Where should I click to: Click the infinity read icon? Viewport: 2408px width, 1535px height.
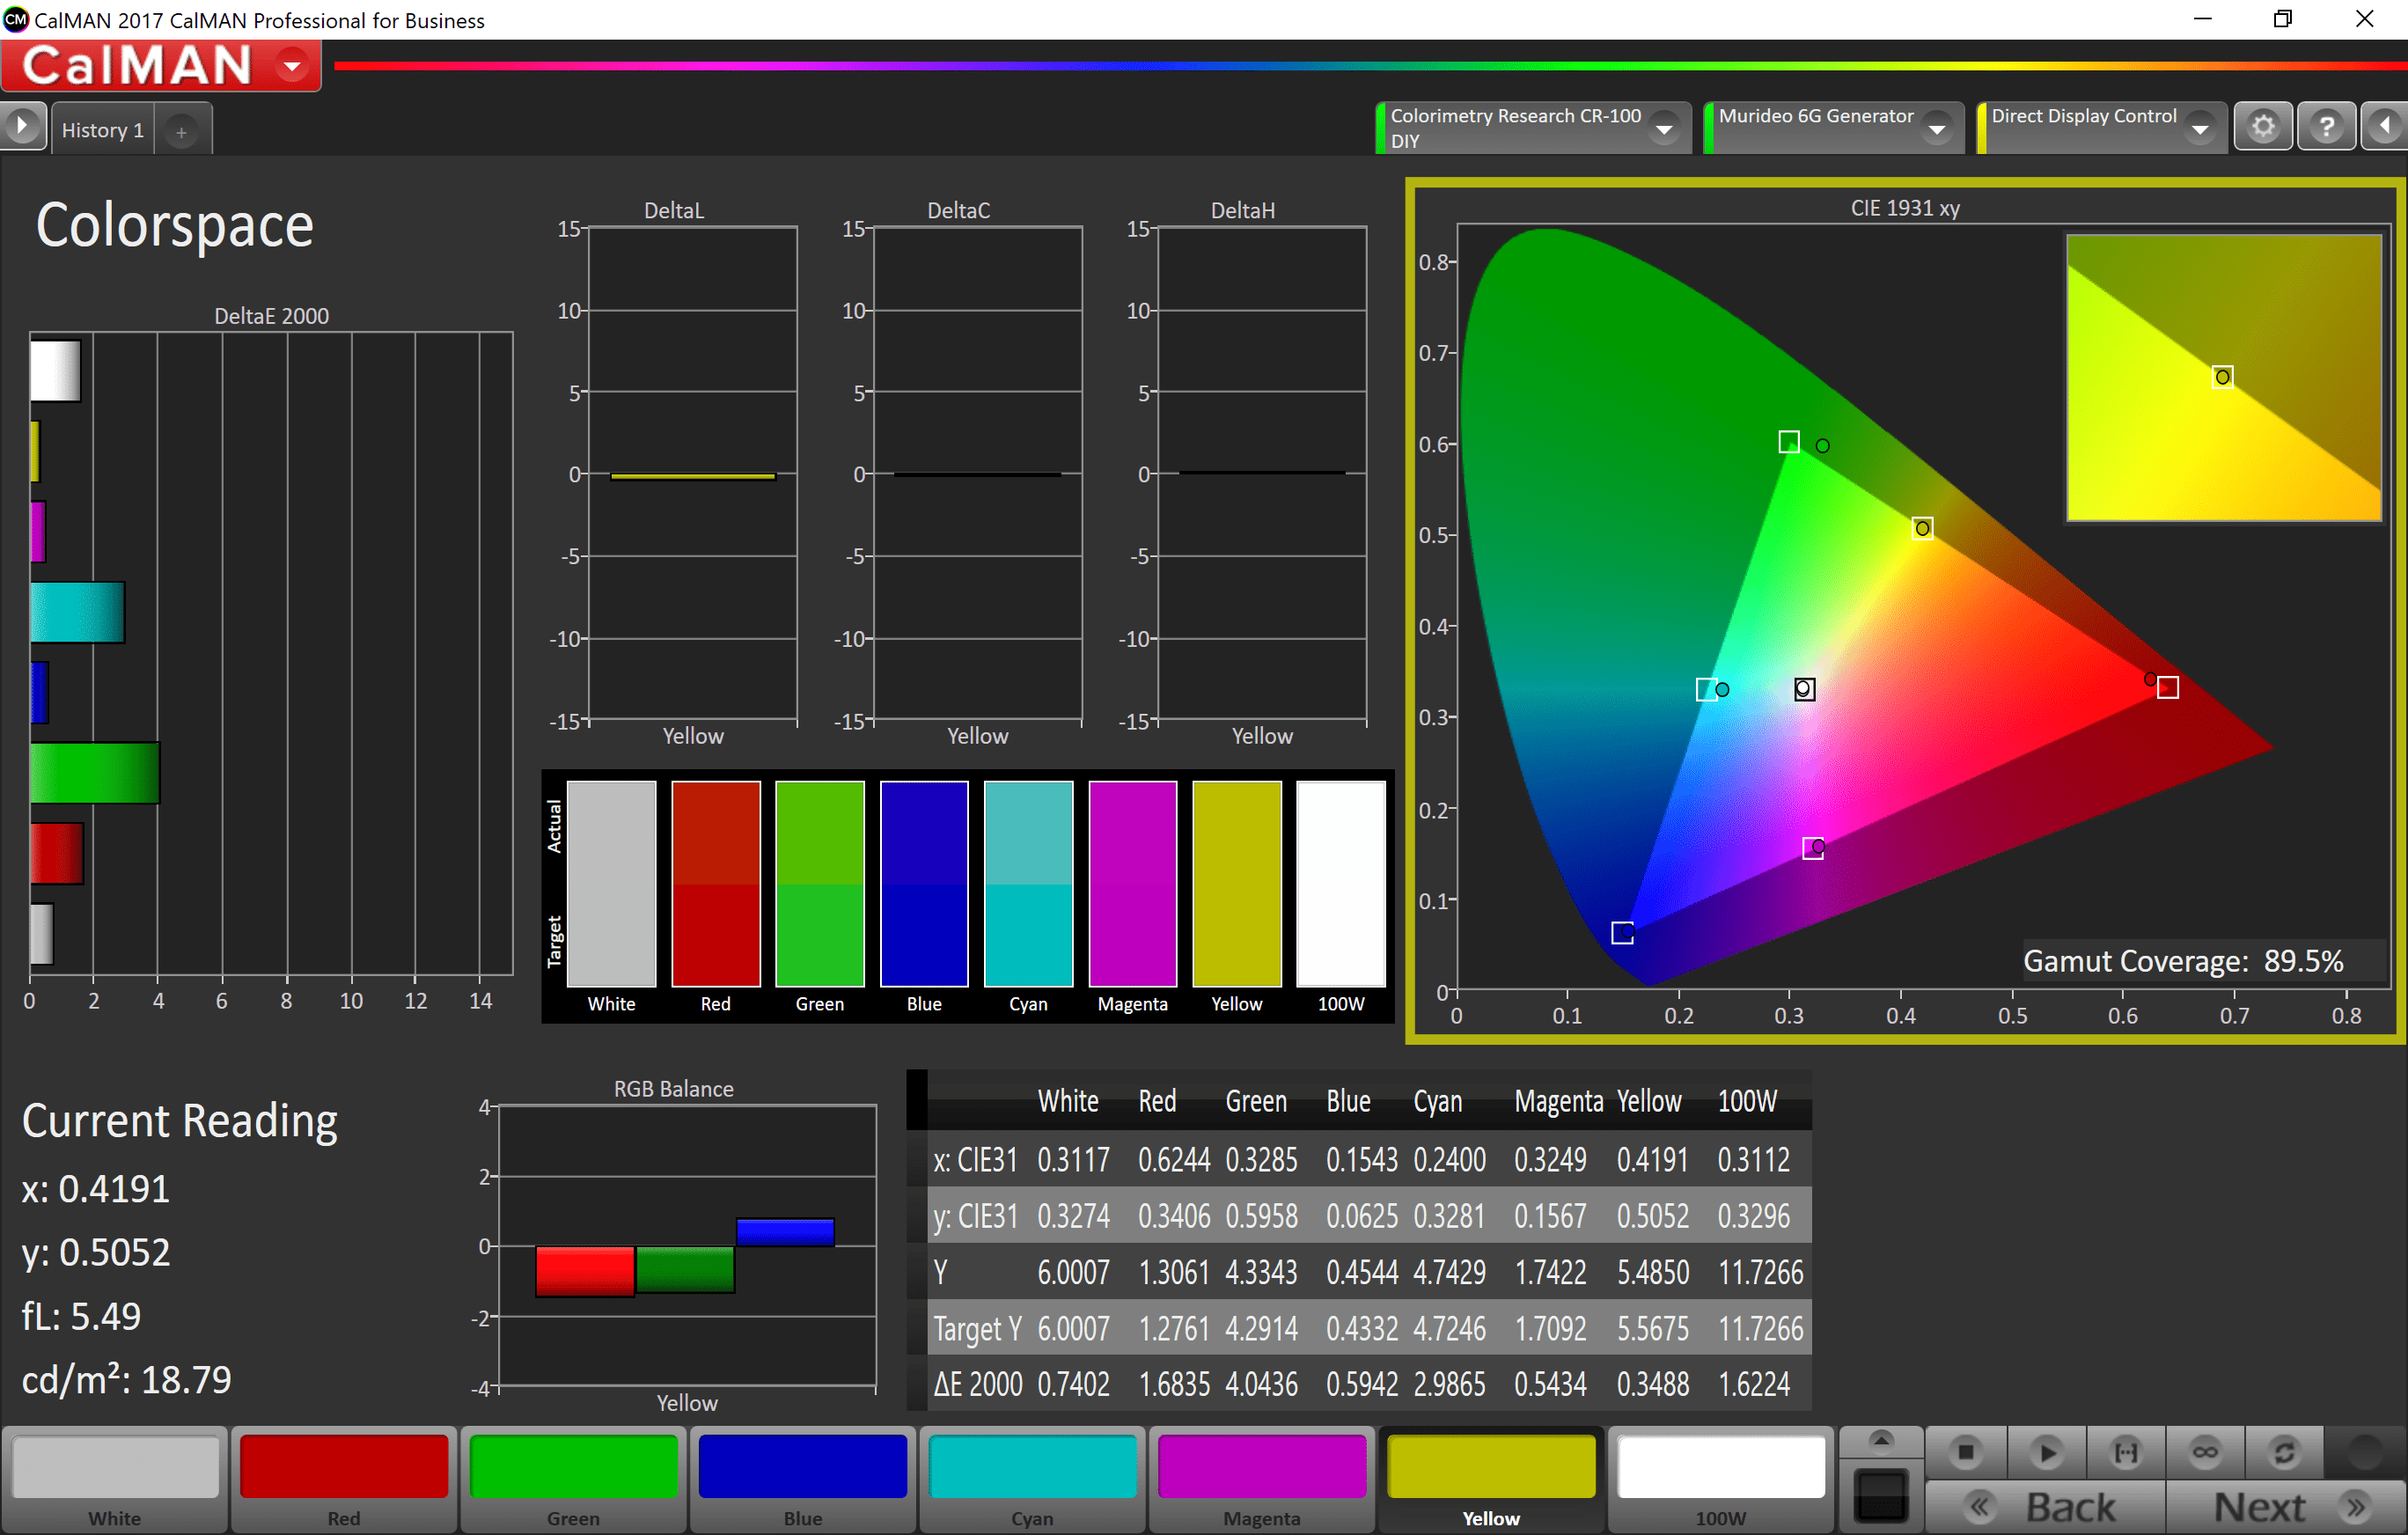[x=2205, y=1451]
